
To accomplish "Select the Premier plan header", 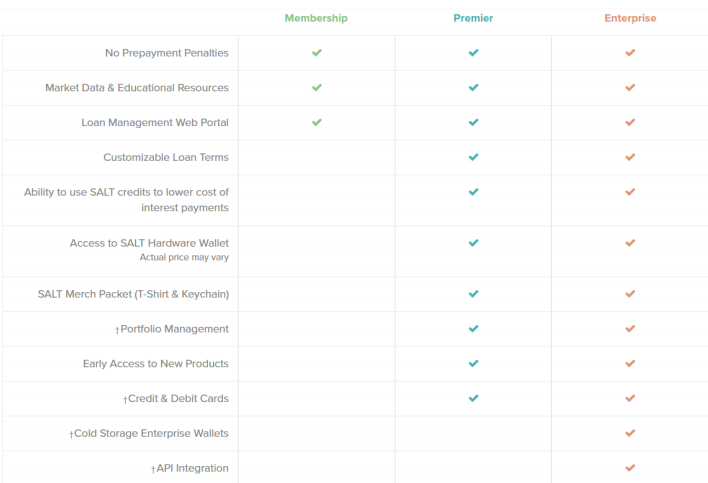I will point(473,18).
